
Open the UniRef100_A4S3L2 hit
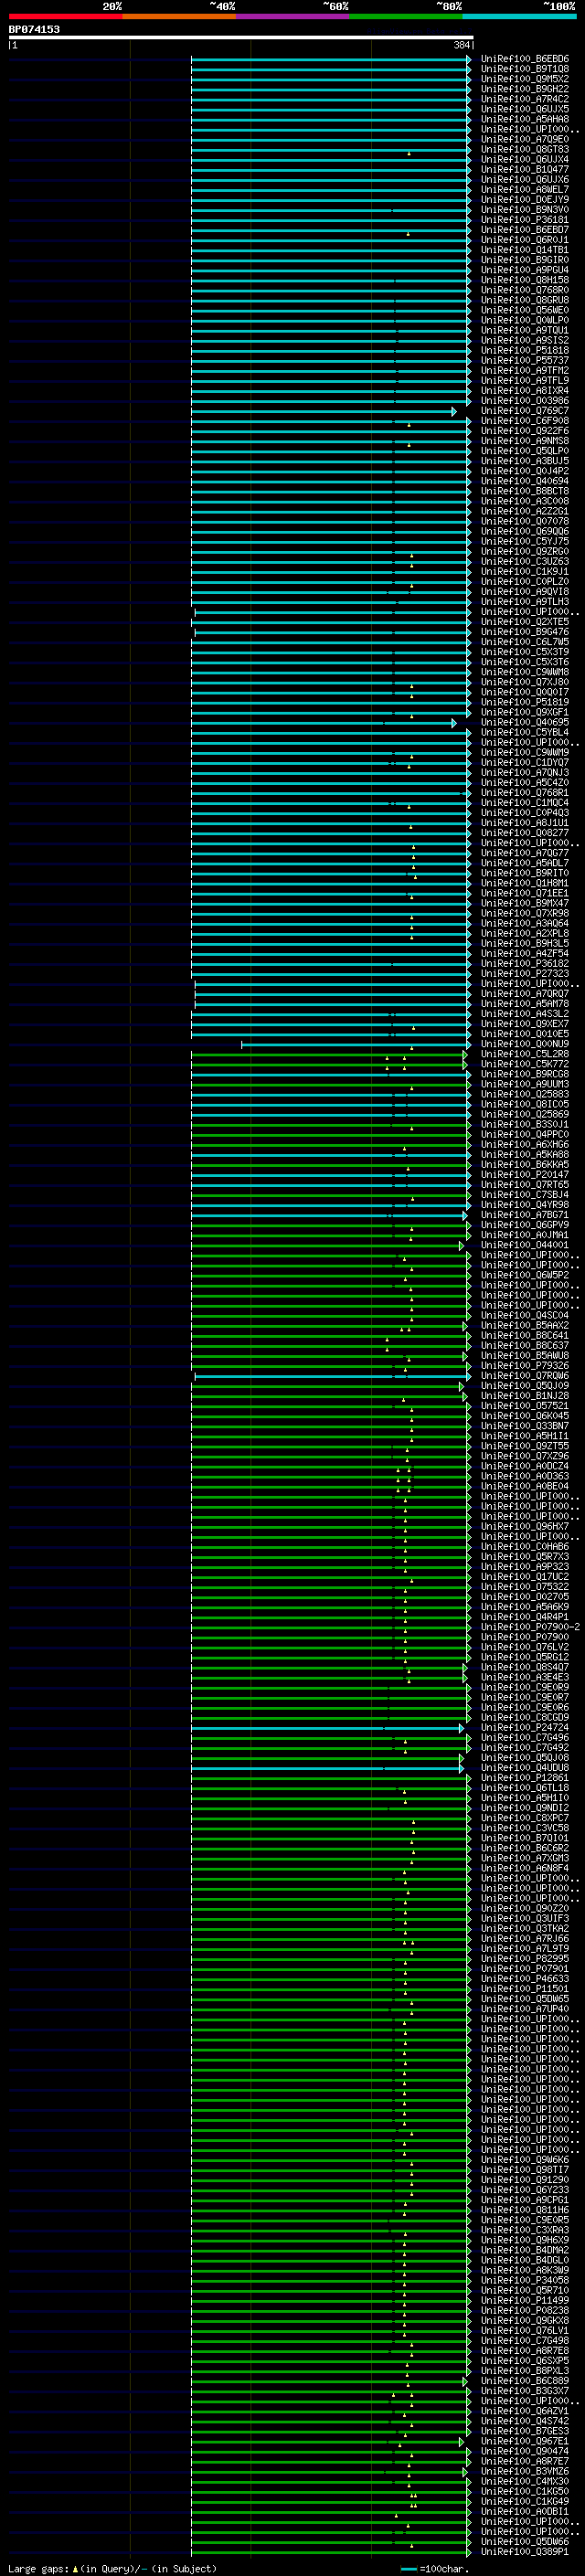(x=525, y=1014)
